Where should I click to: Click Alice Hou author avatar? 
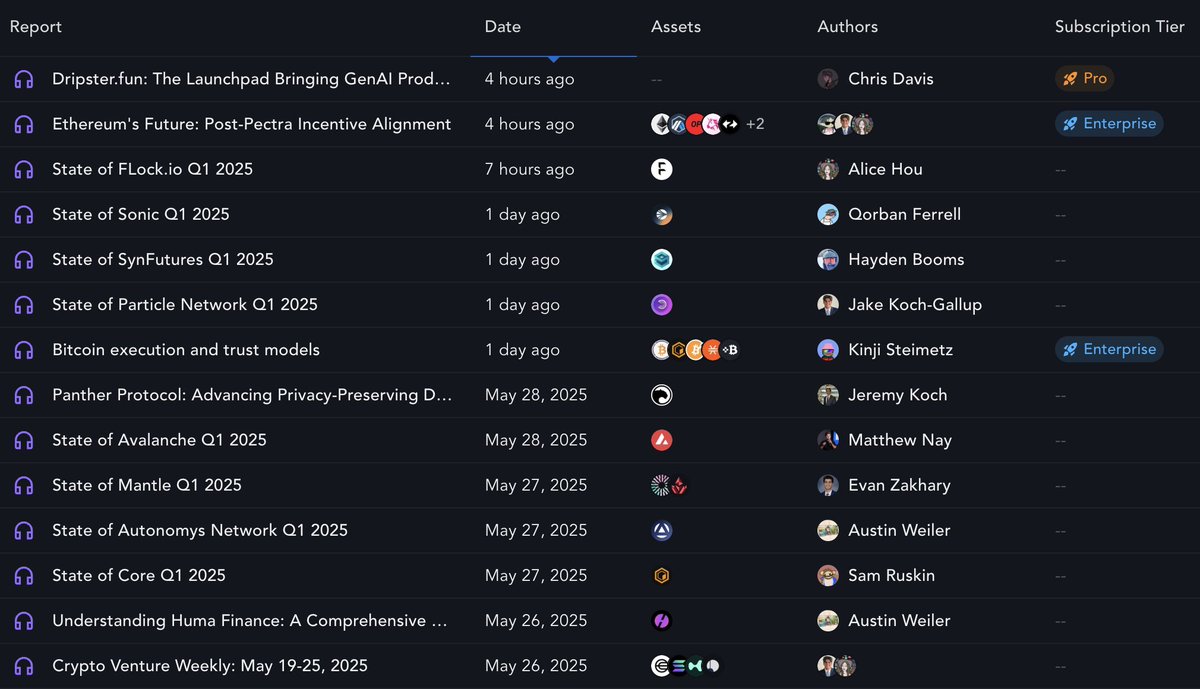(828, 169)
